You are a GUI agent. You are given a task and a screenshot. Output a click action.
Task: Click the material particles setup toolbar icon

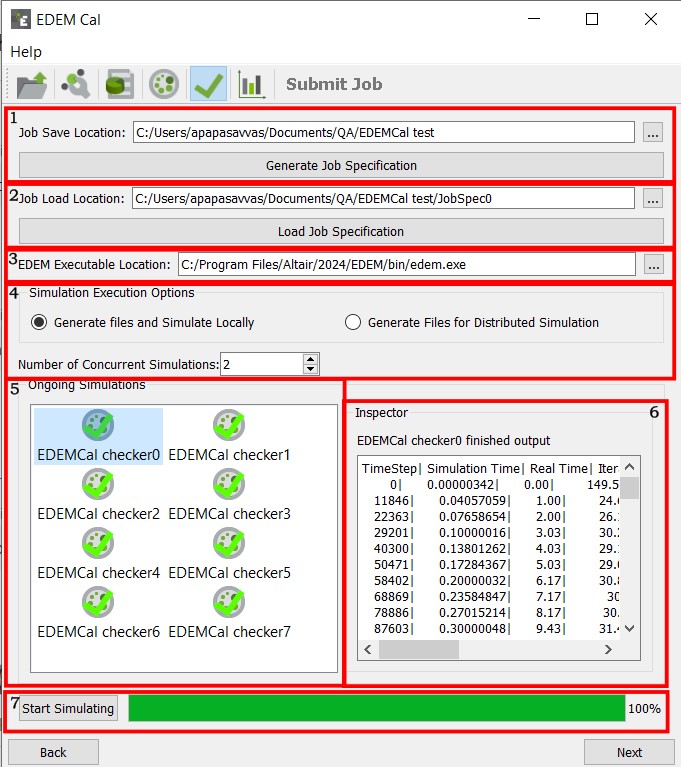tap(76, 84)
